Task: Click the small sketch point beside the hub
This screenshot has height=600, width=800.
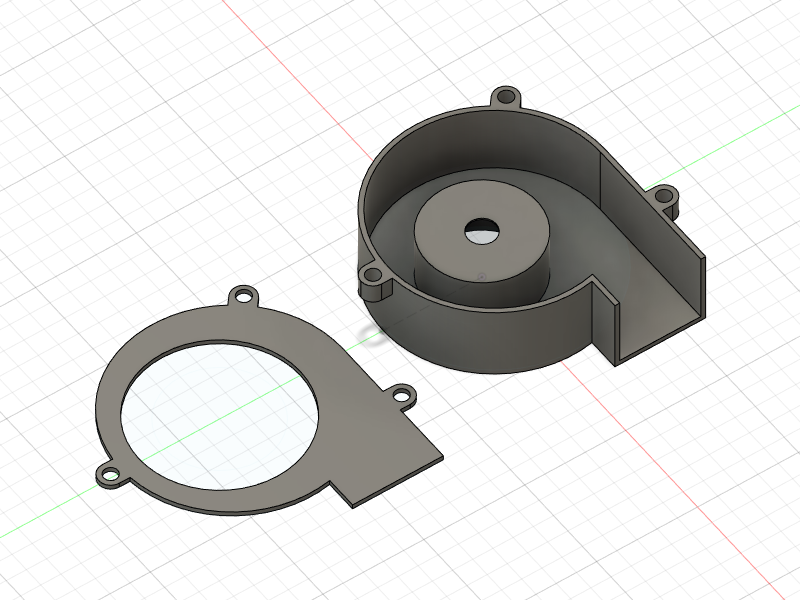Action: [482, 277]
